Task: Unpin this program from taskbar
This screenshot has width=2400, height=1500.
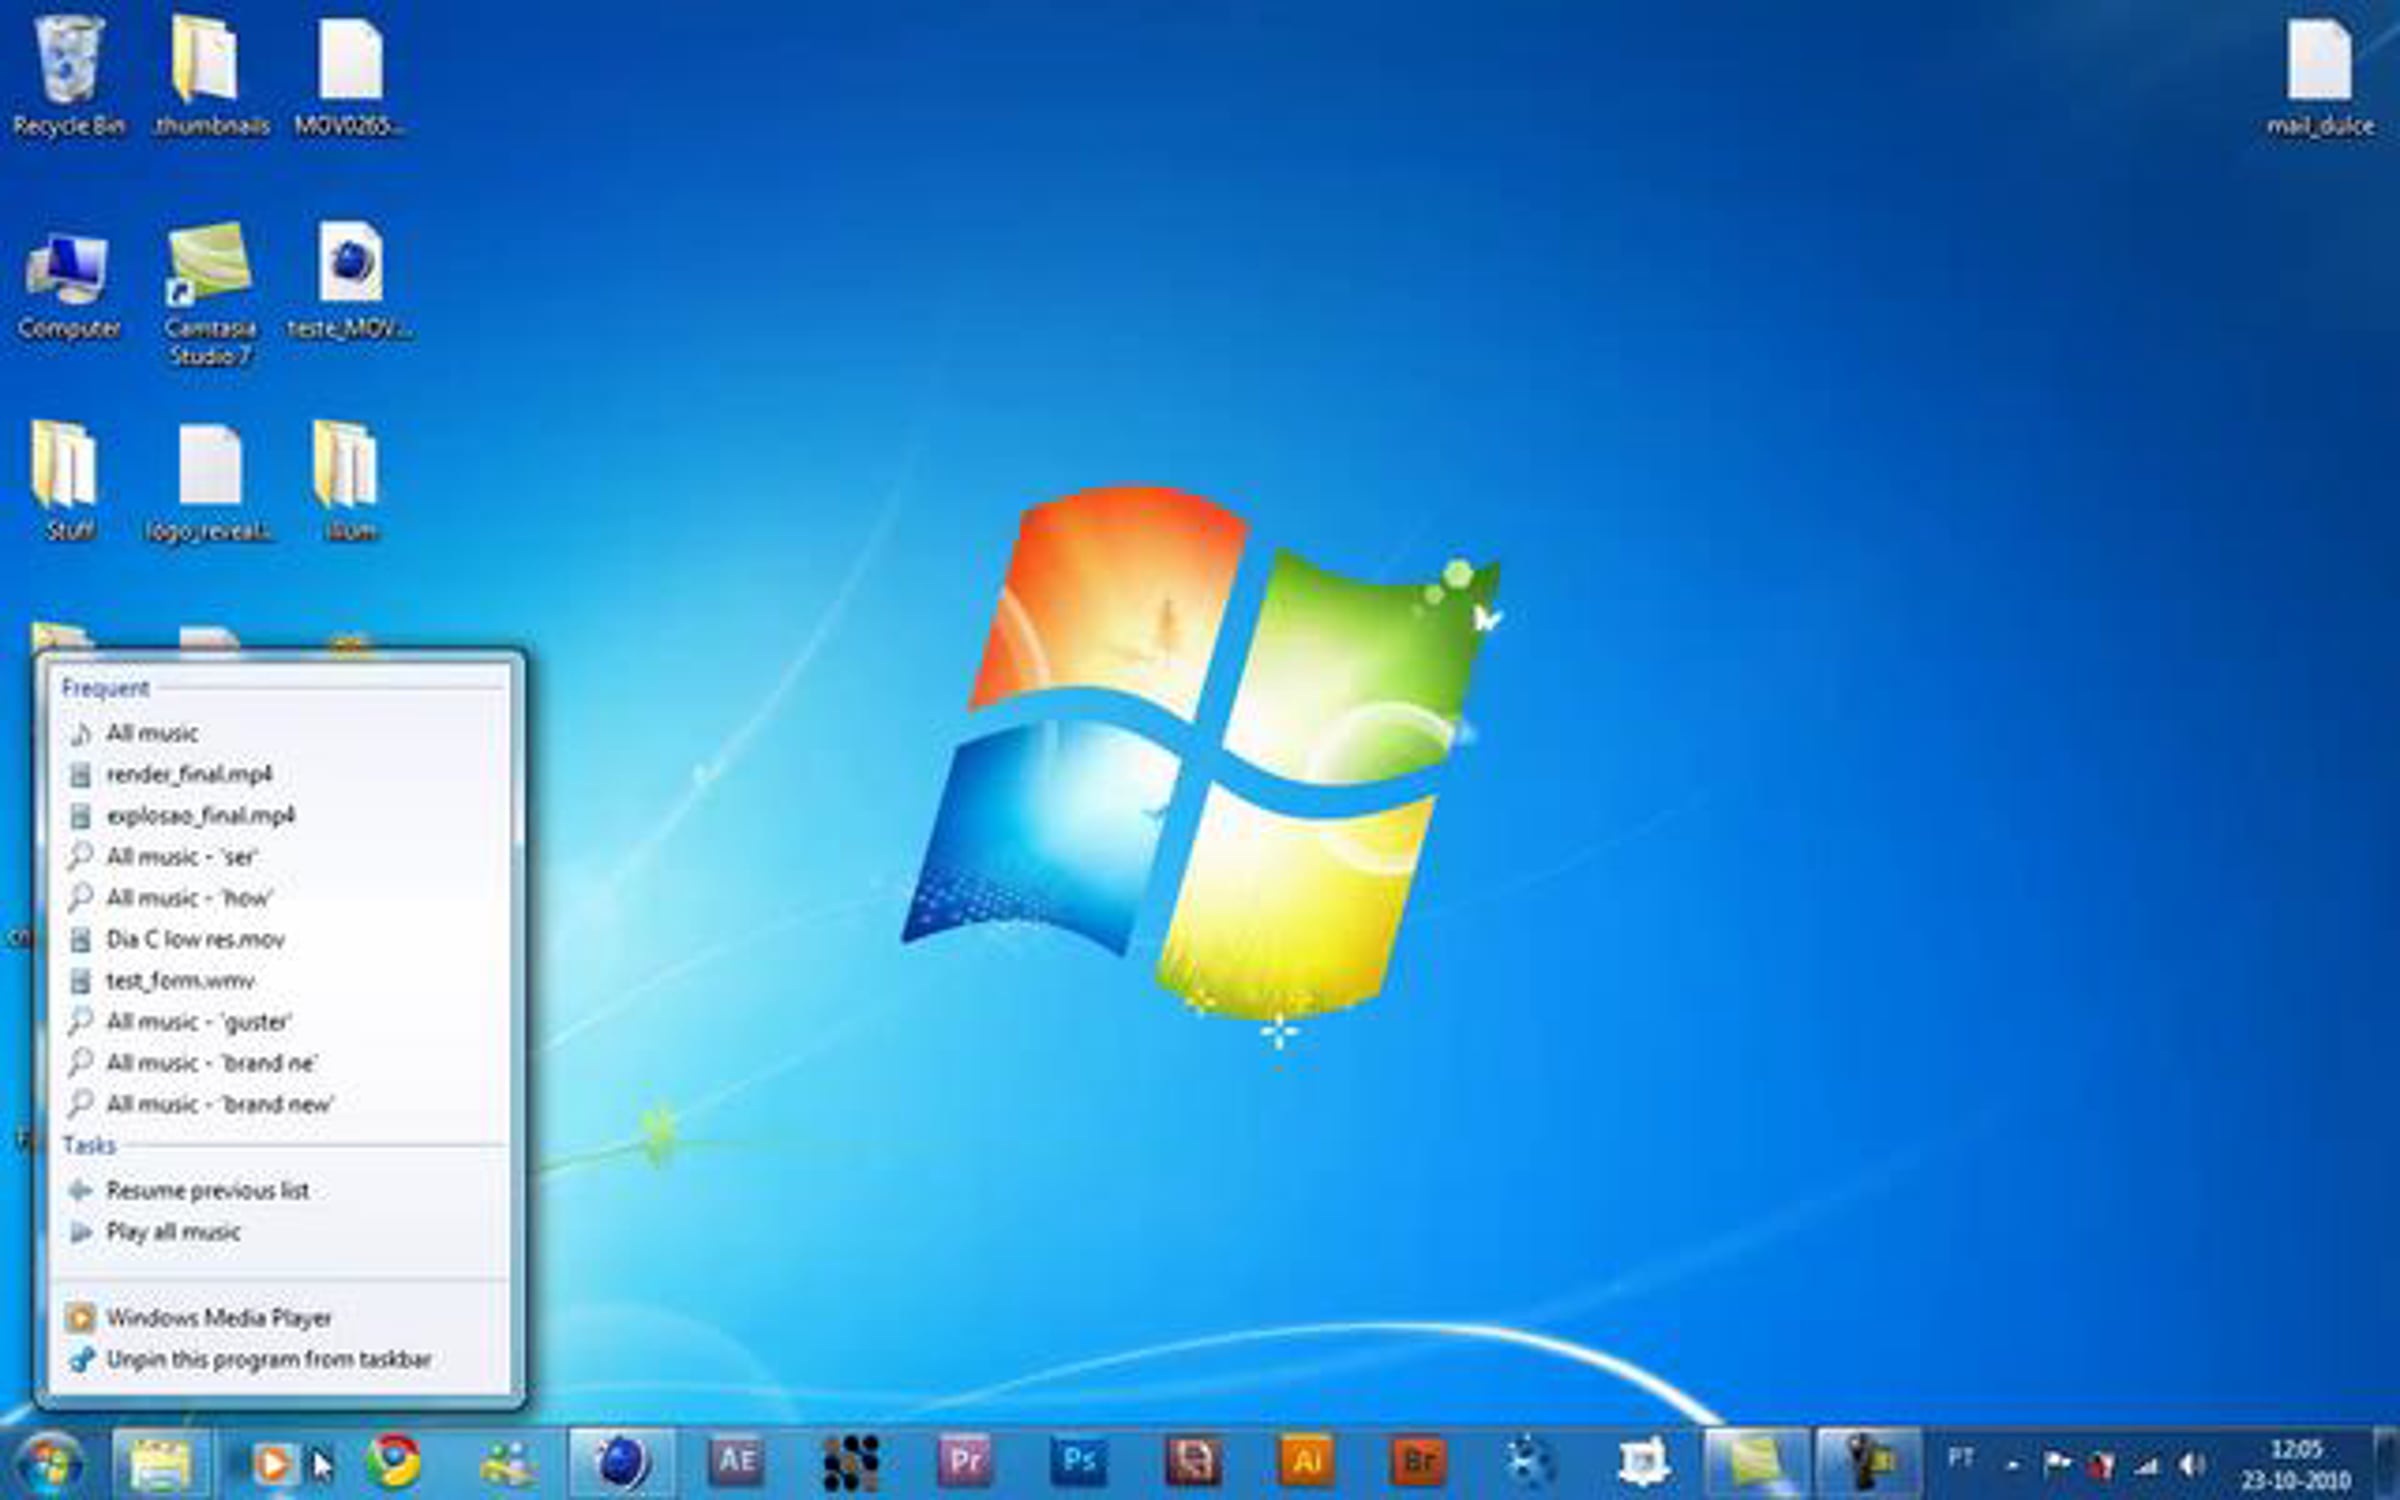Action: (280, 1360)
